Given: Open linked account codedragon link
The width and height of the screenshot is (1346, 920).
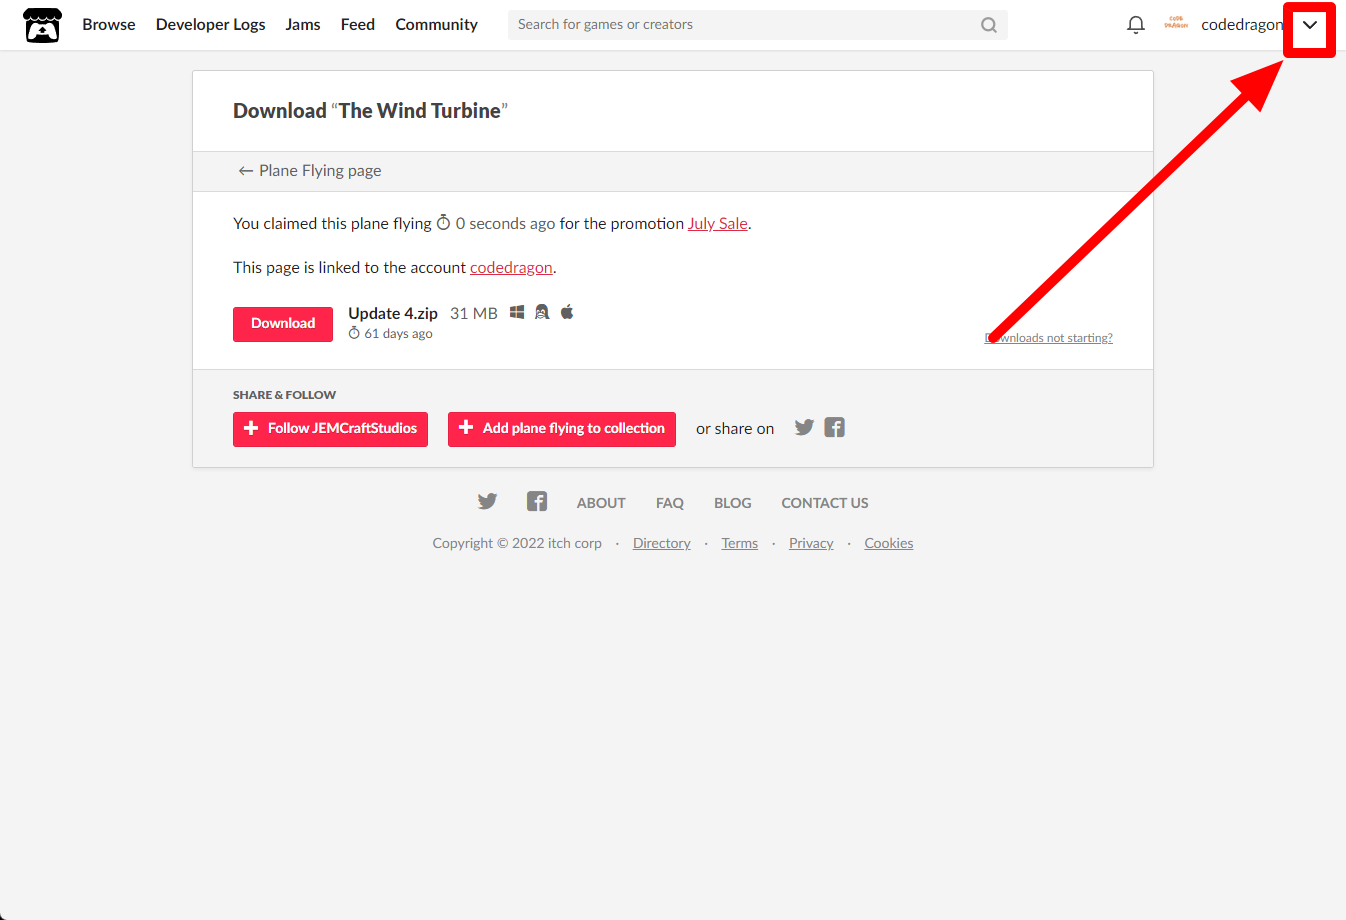Looking at the screenshot, I should pyautogui.click(x=511, y=268).
